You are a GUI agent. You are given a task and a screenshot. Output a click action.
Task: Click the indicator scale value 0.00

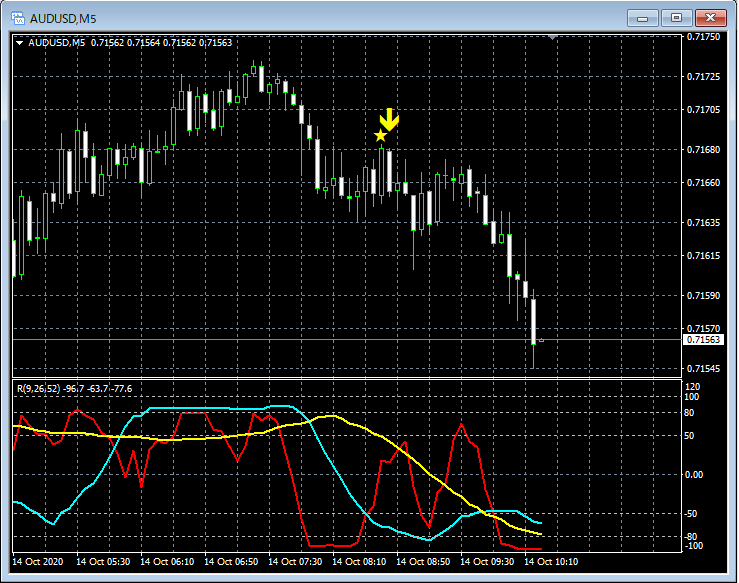click(x=694, y=475)
